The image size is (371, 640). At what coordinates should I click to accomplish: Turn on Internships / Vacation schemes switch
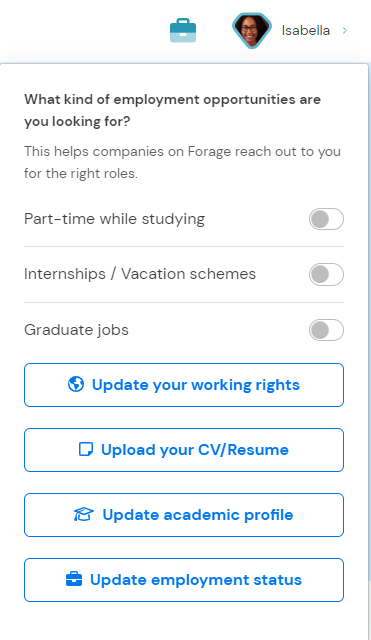tap(326, 274)
